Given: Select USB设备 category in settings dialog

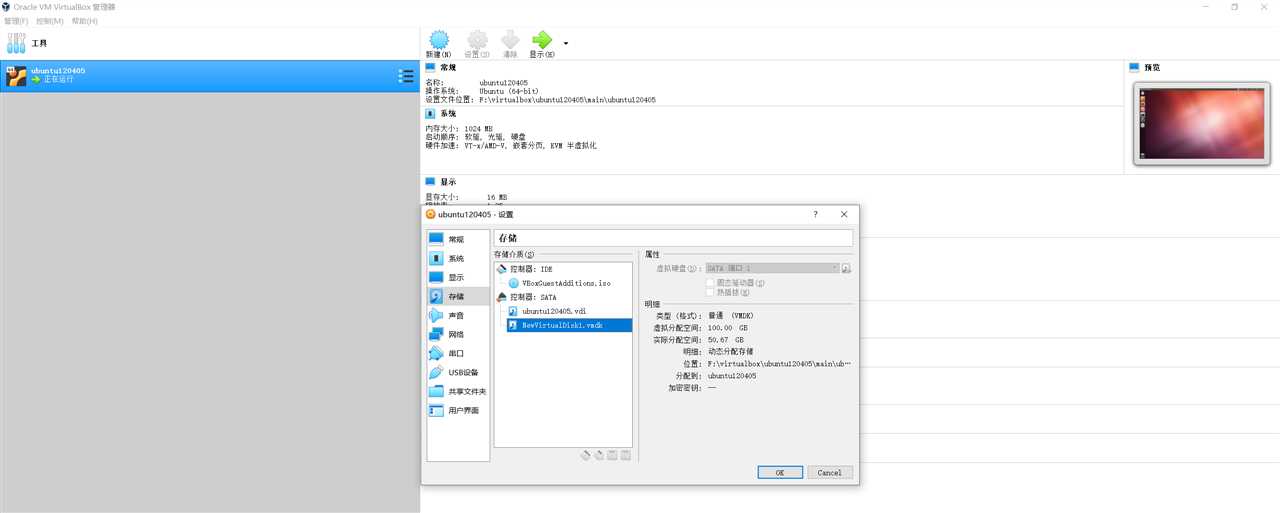Looking at the screenshot, I should click(x=457, y=372).
